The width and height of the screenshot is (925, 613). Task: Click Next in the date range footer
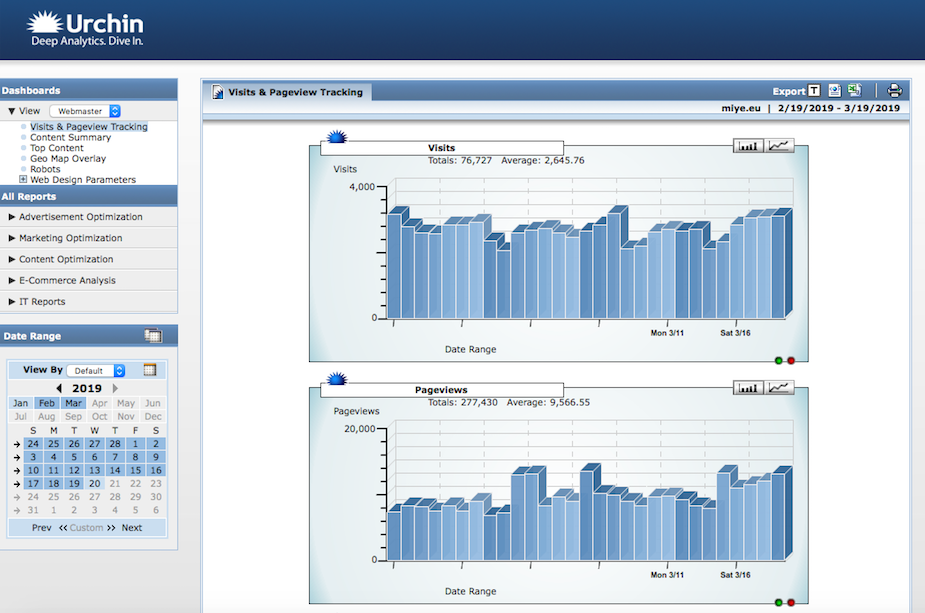[132, 528]
